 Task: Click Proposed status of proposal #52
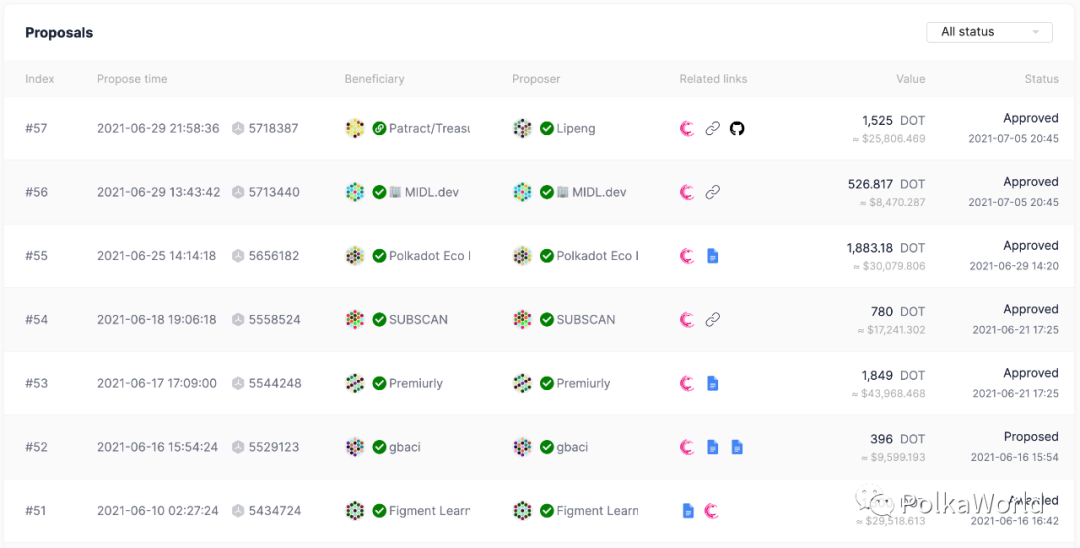point(1031,436)
